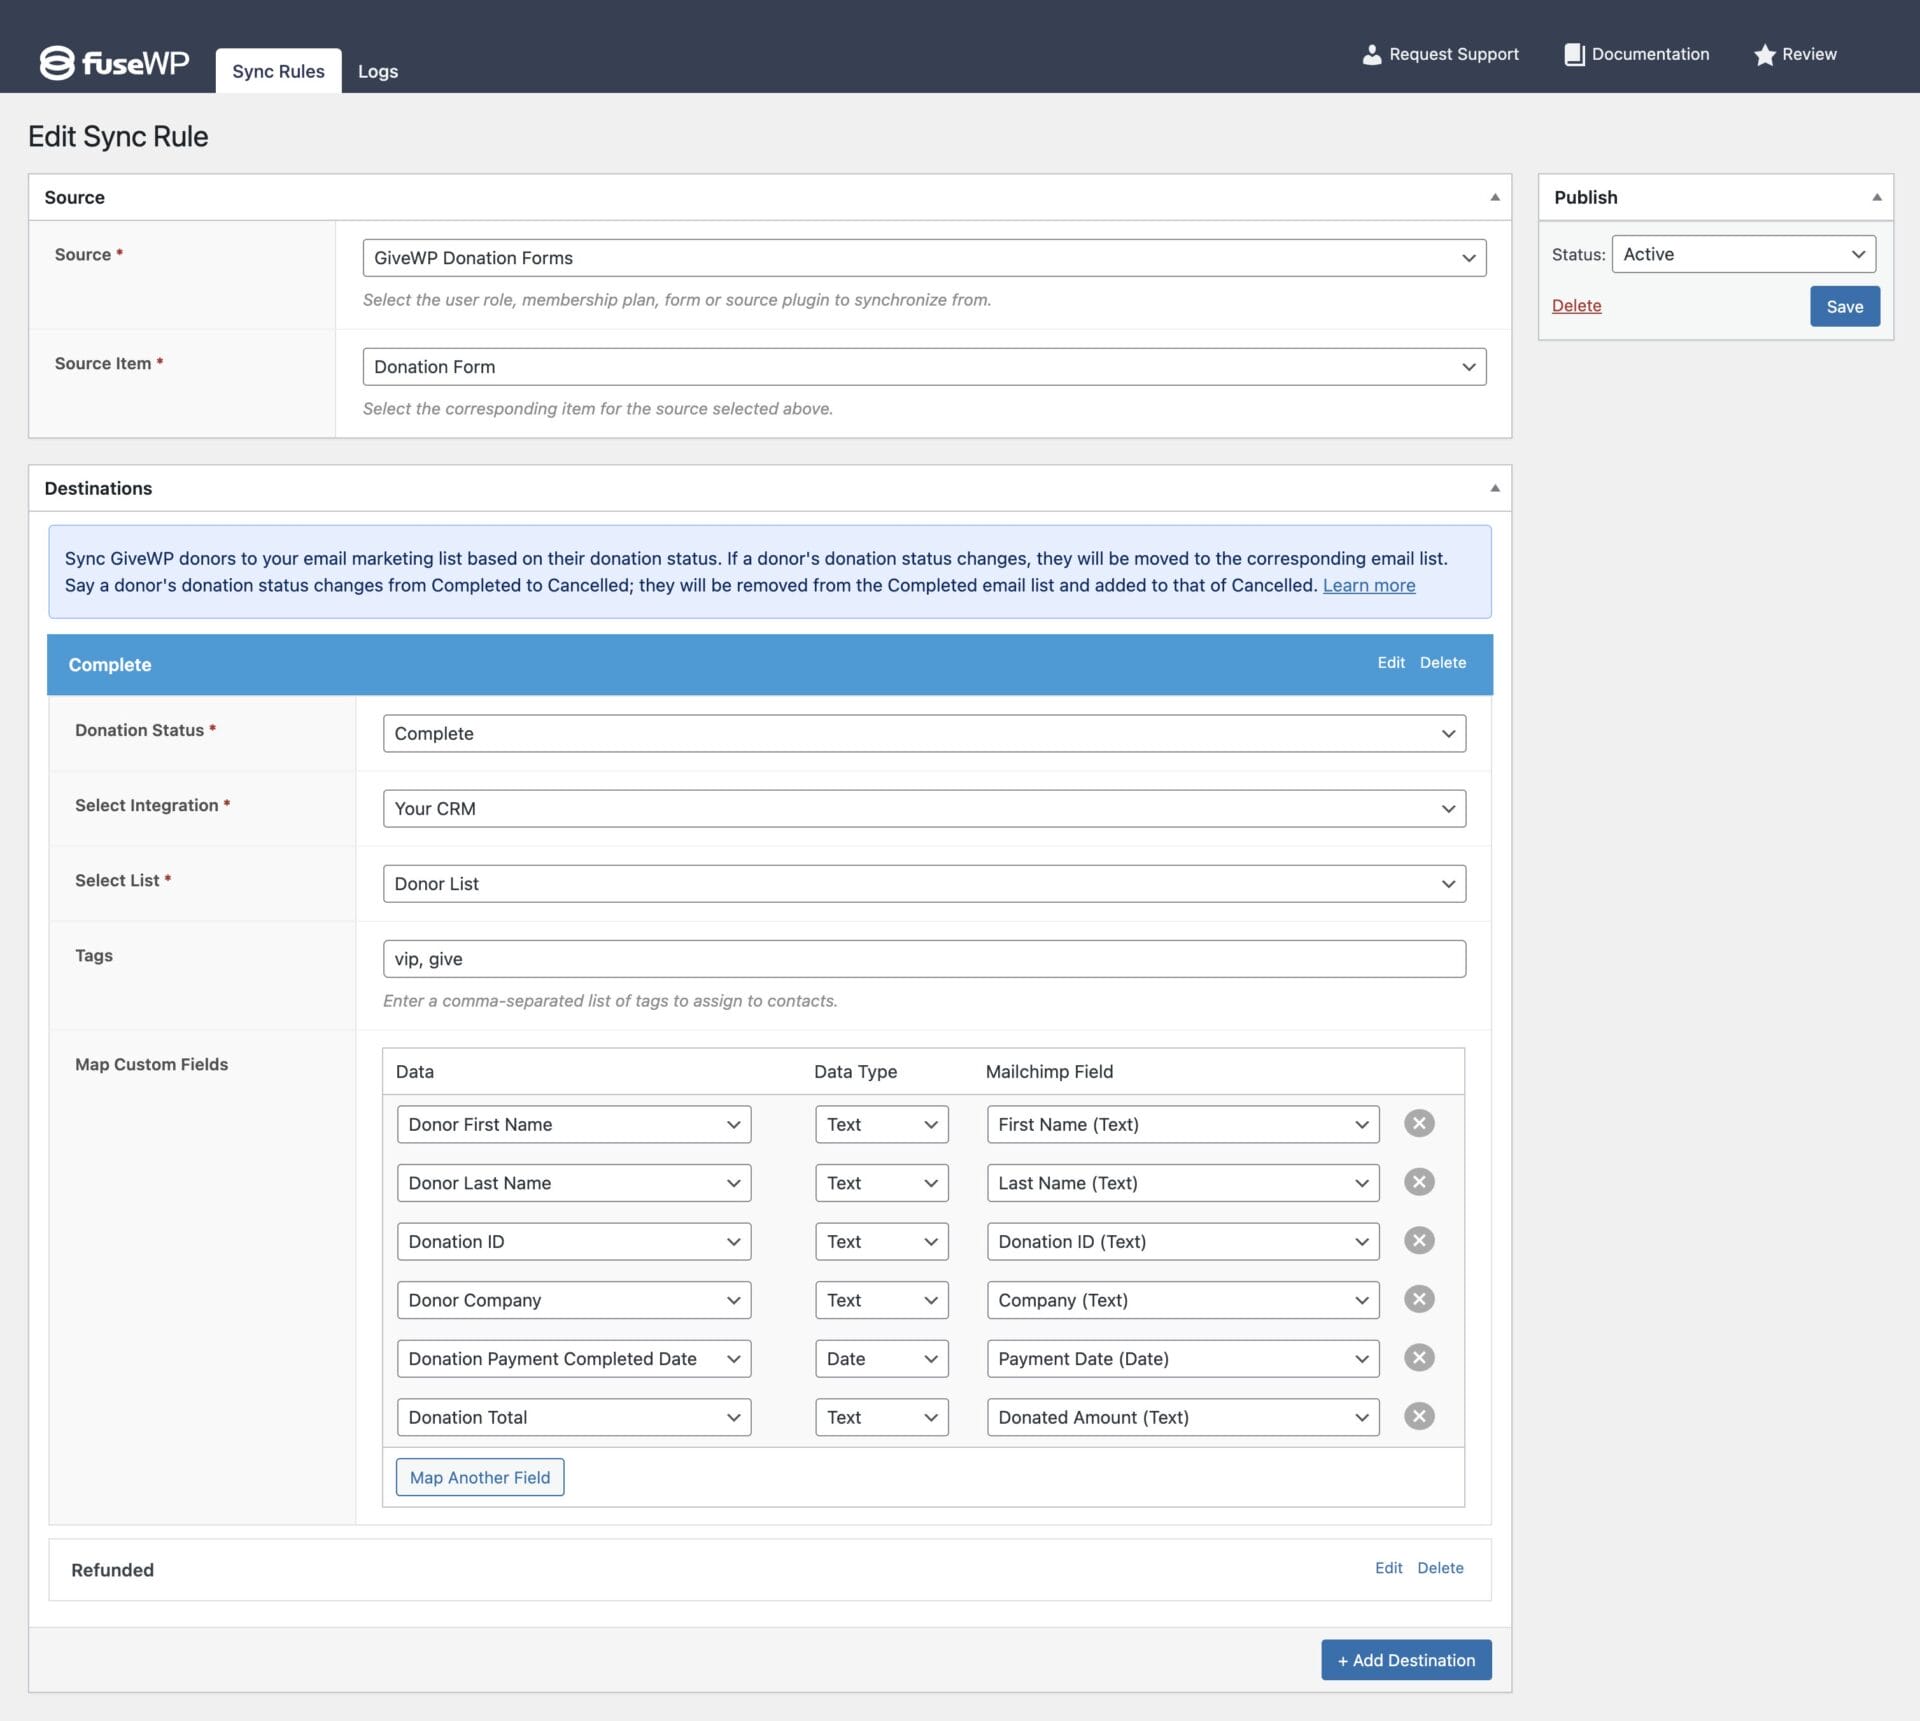Image resolution: width=1920 pixels, height=1721 pixels.
Task: Select the Sync Rules tab
Action: pyautogui.click(x=277, y=70)
